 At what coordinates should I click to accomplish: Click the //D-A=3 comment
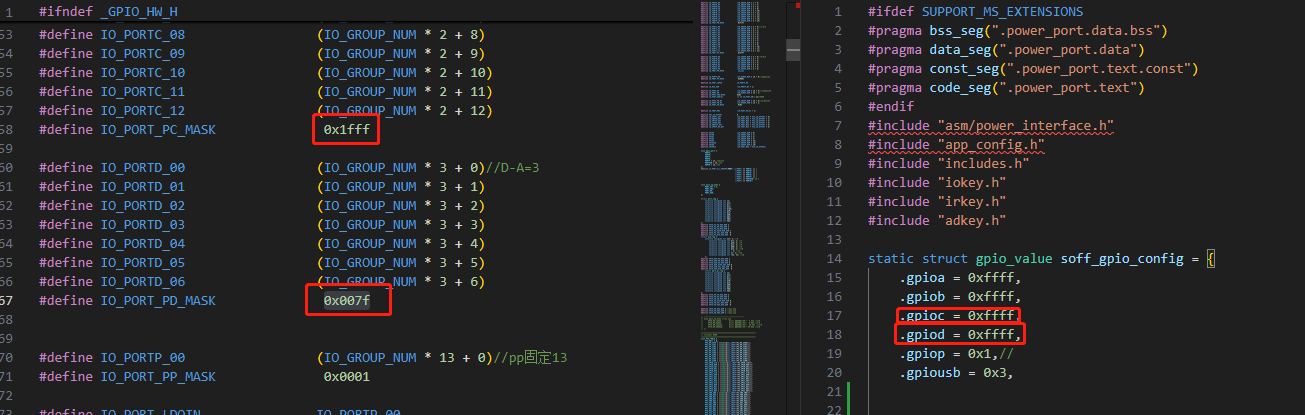pos(511,168)
